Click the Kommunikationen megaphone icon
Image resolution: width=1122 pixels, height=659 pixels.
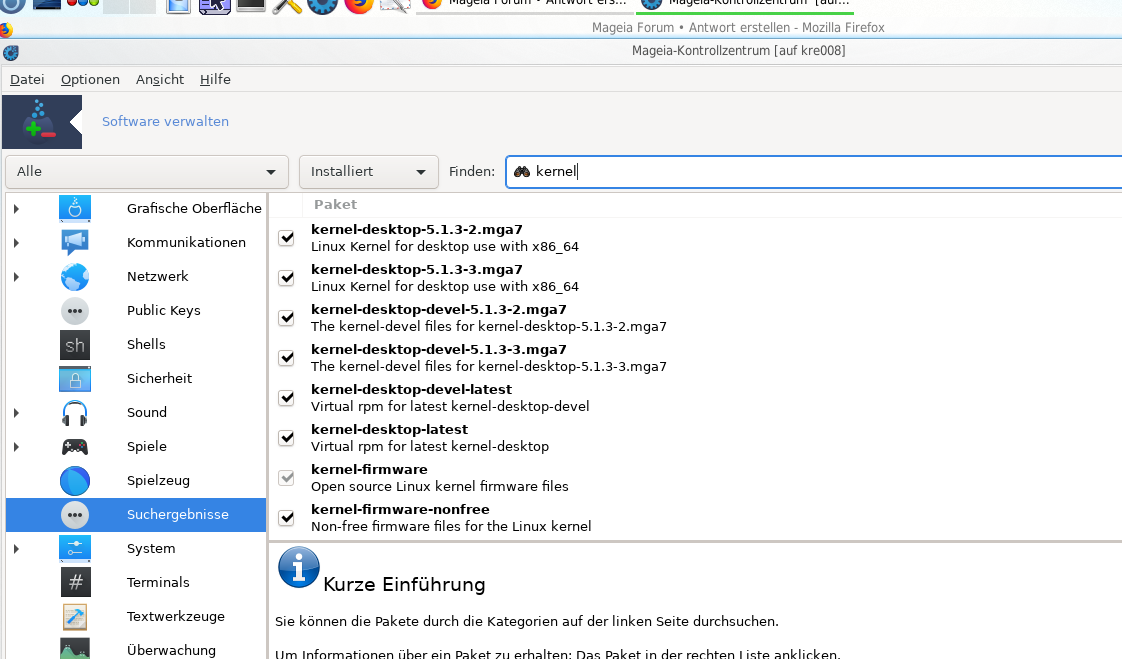pyautogui.click(x=74, y=243)
